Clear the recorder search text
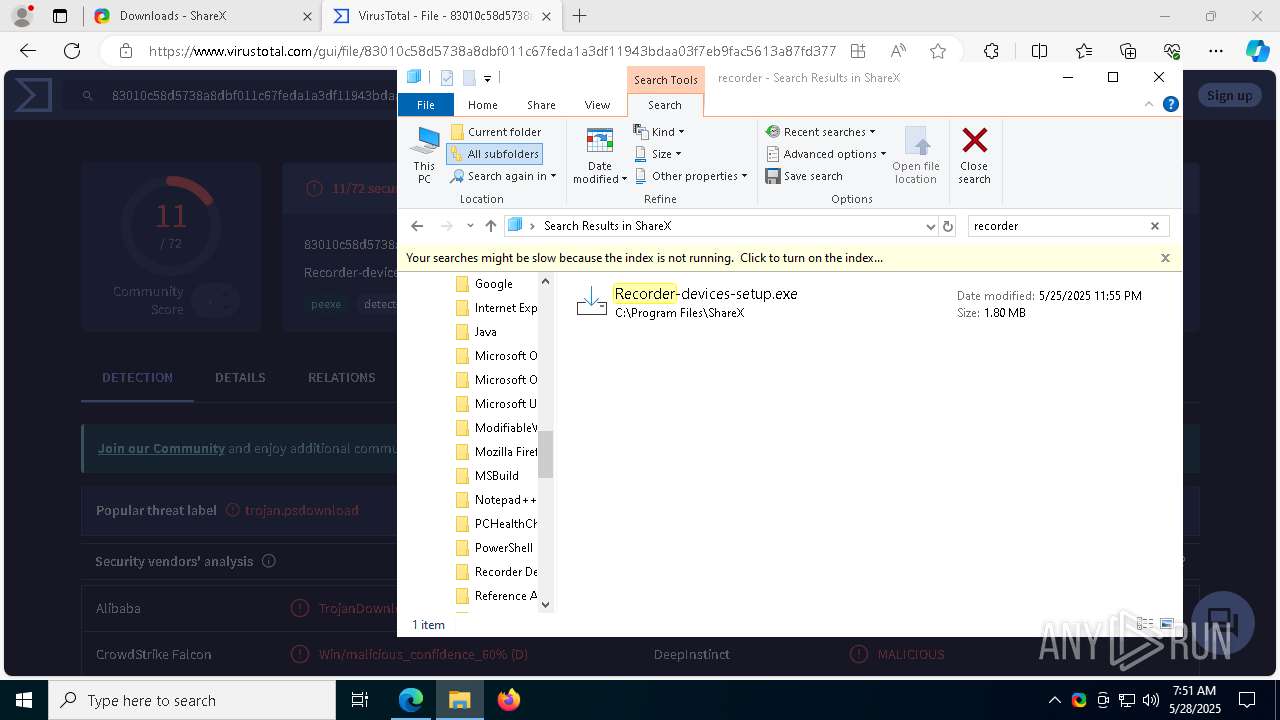This screenshot has width=1280, height=720. coord(1155,226)
